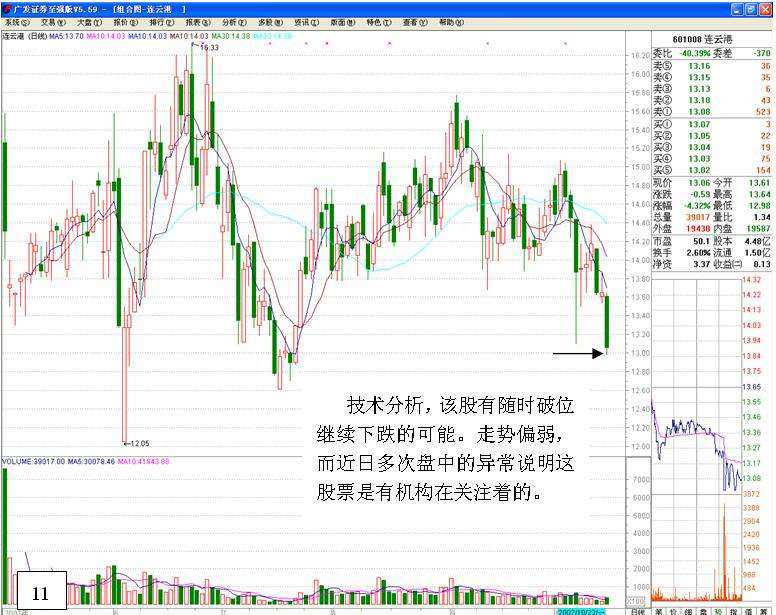This screenshot has height=615, width=776.
Task: Click the 委比 value -40.39%
Action: 695,53
